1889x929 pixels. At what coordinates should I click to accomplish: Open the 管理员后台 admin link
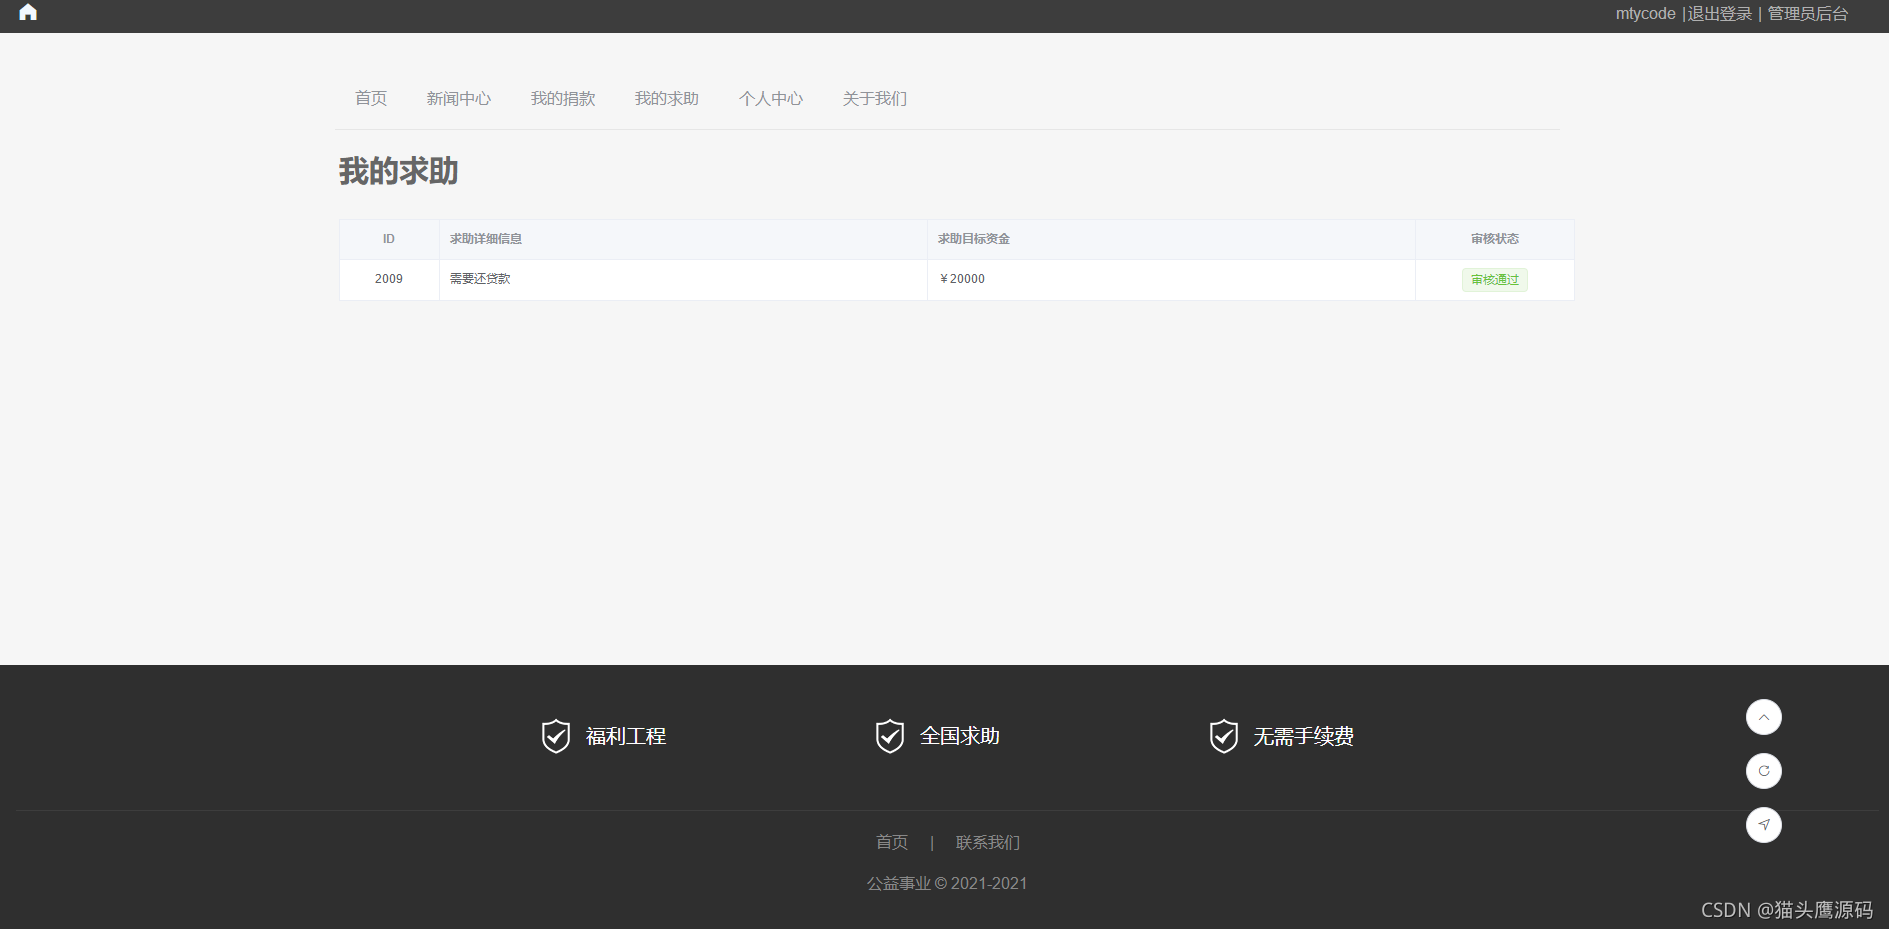click(1808, 14)
